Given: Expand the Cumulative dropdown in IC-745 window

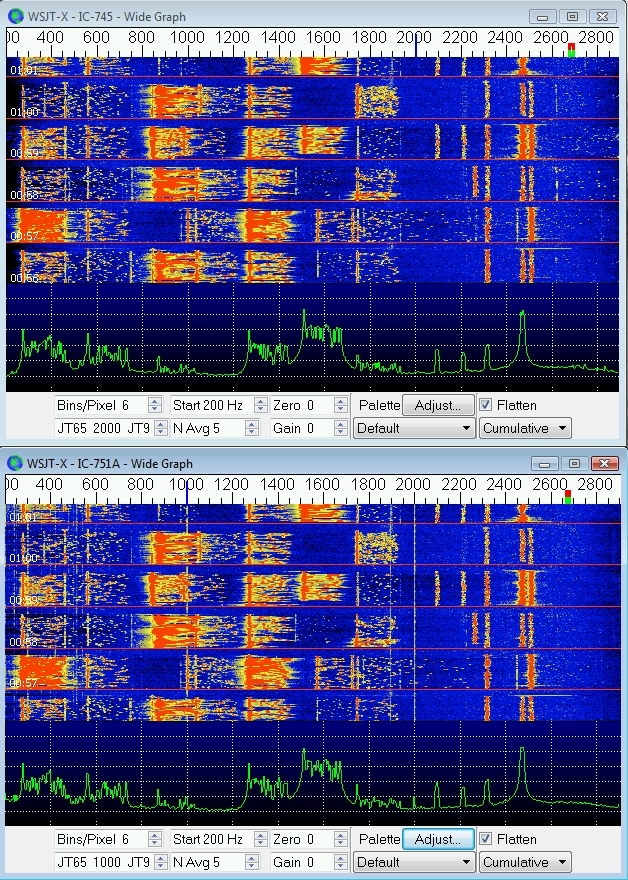Looking at the screenshot, I should [525, 428].
